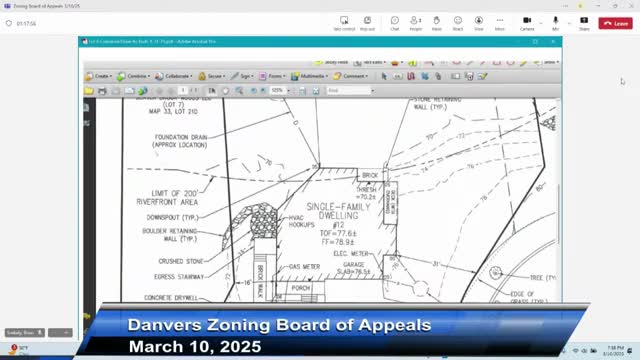Viewport: 640px width, 360px height.
Task: Click the zoom in plus button
Action: coord(263,91)
